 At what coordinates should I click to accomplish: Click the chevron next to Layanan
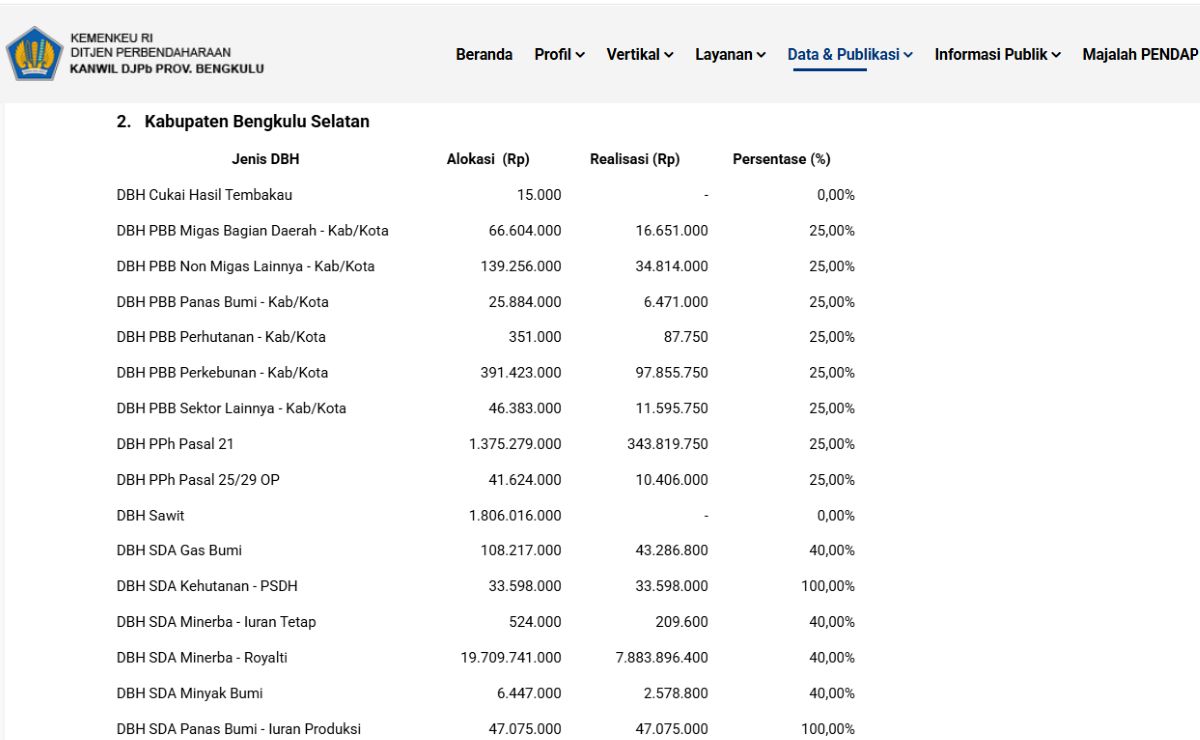pyautogui.click(x=762, y=55)
